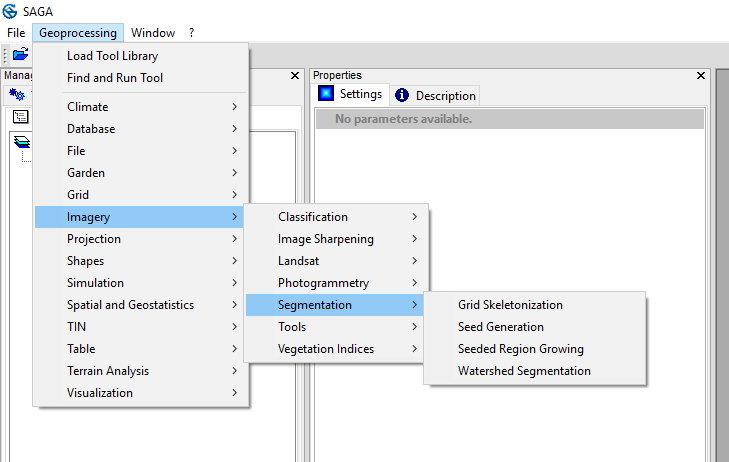Run Seeded Region Growing tool
This screenshot has width=729, height=462.
(535, 349)
